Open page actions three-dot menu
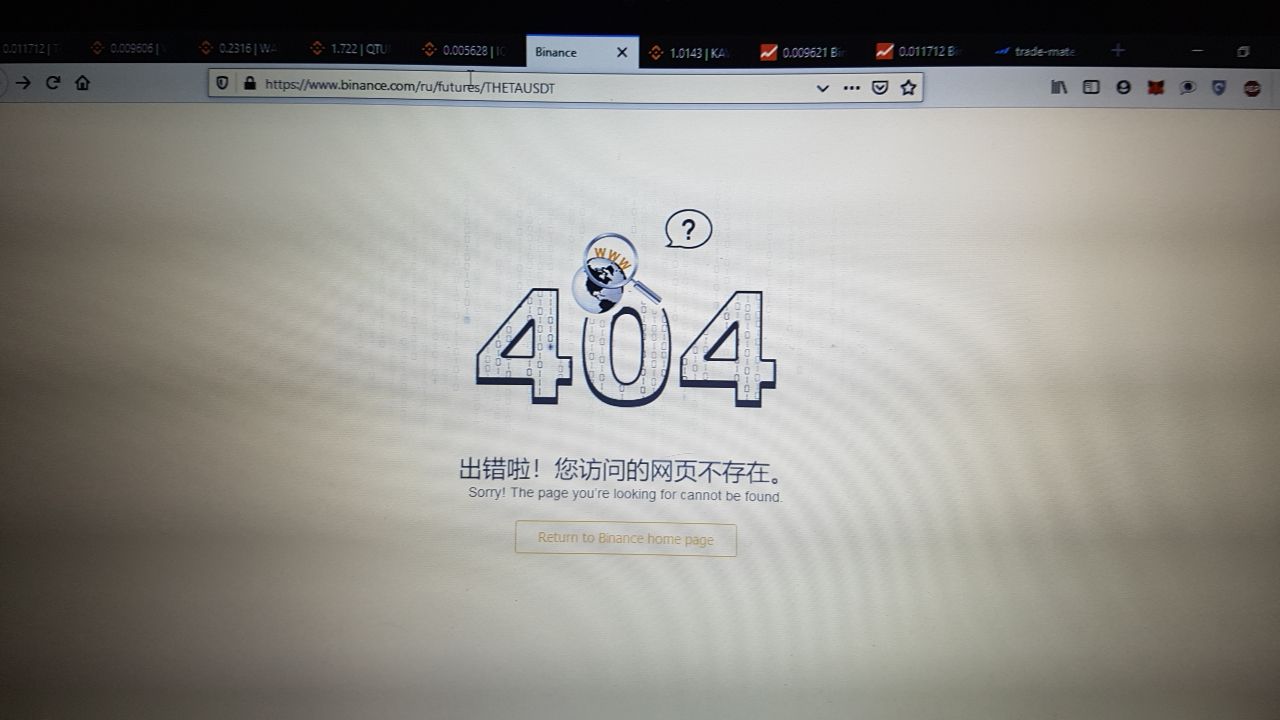Image resolution: width=1280 pixels, height=720 pixels. click(x=851, y=88)
